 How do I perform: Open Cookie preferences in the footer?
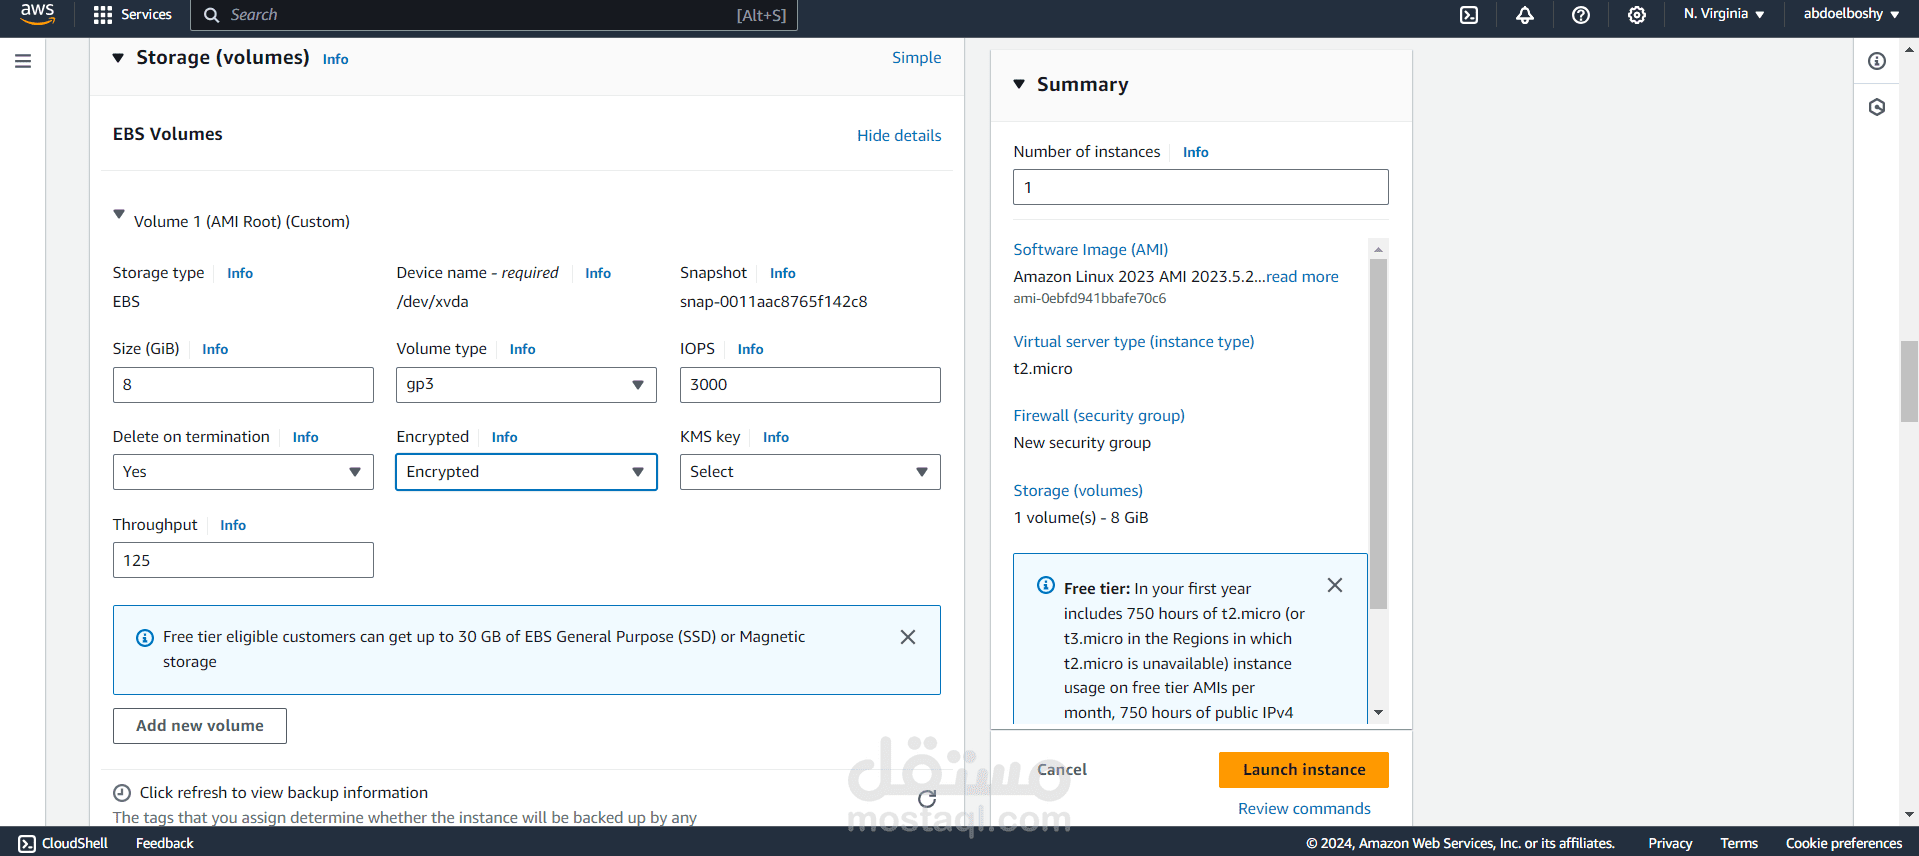pyautogui.click(x=1844, y=843)
